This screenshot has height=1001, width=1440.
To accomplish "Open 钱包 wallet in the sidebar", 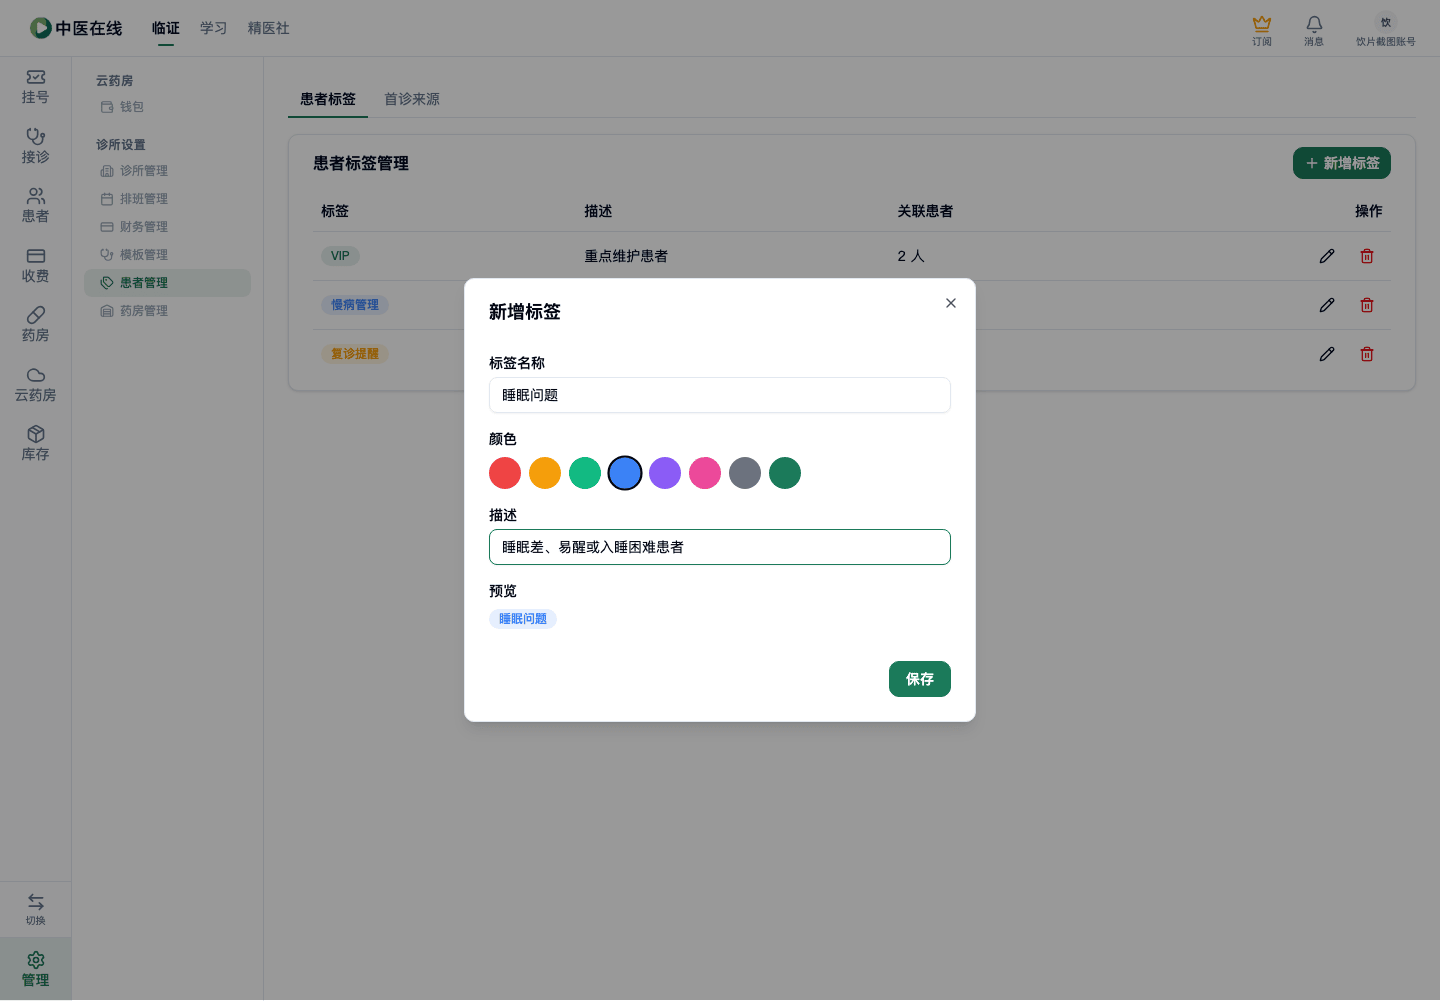I will pyautogui.click(x=167, y=107).
